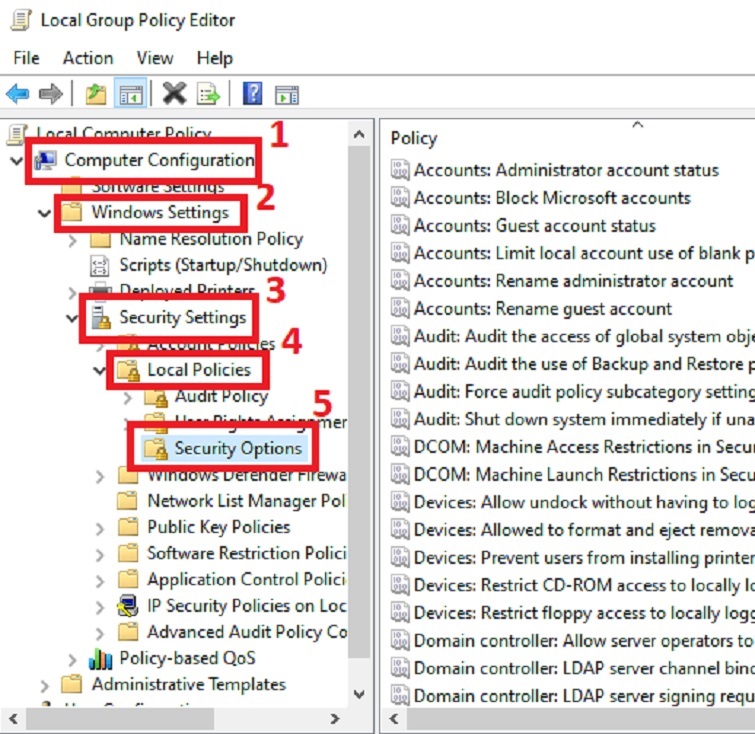Viewport: 755px width, 734px height.
Task: Select Security Options in the tree
Action: [237, 448]
